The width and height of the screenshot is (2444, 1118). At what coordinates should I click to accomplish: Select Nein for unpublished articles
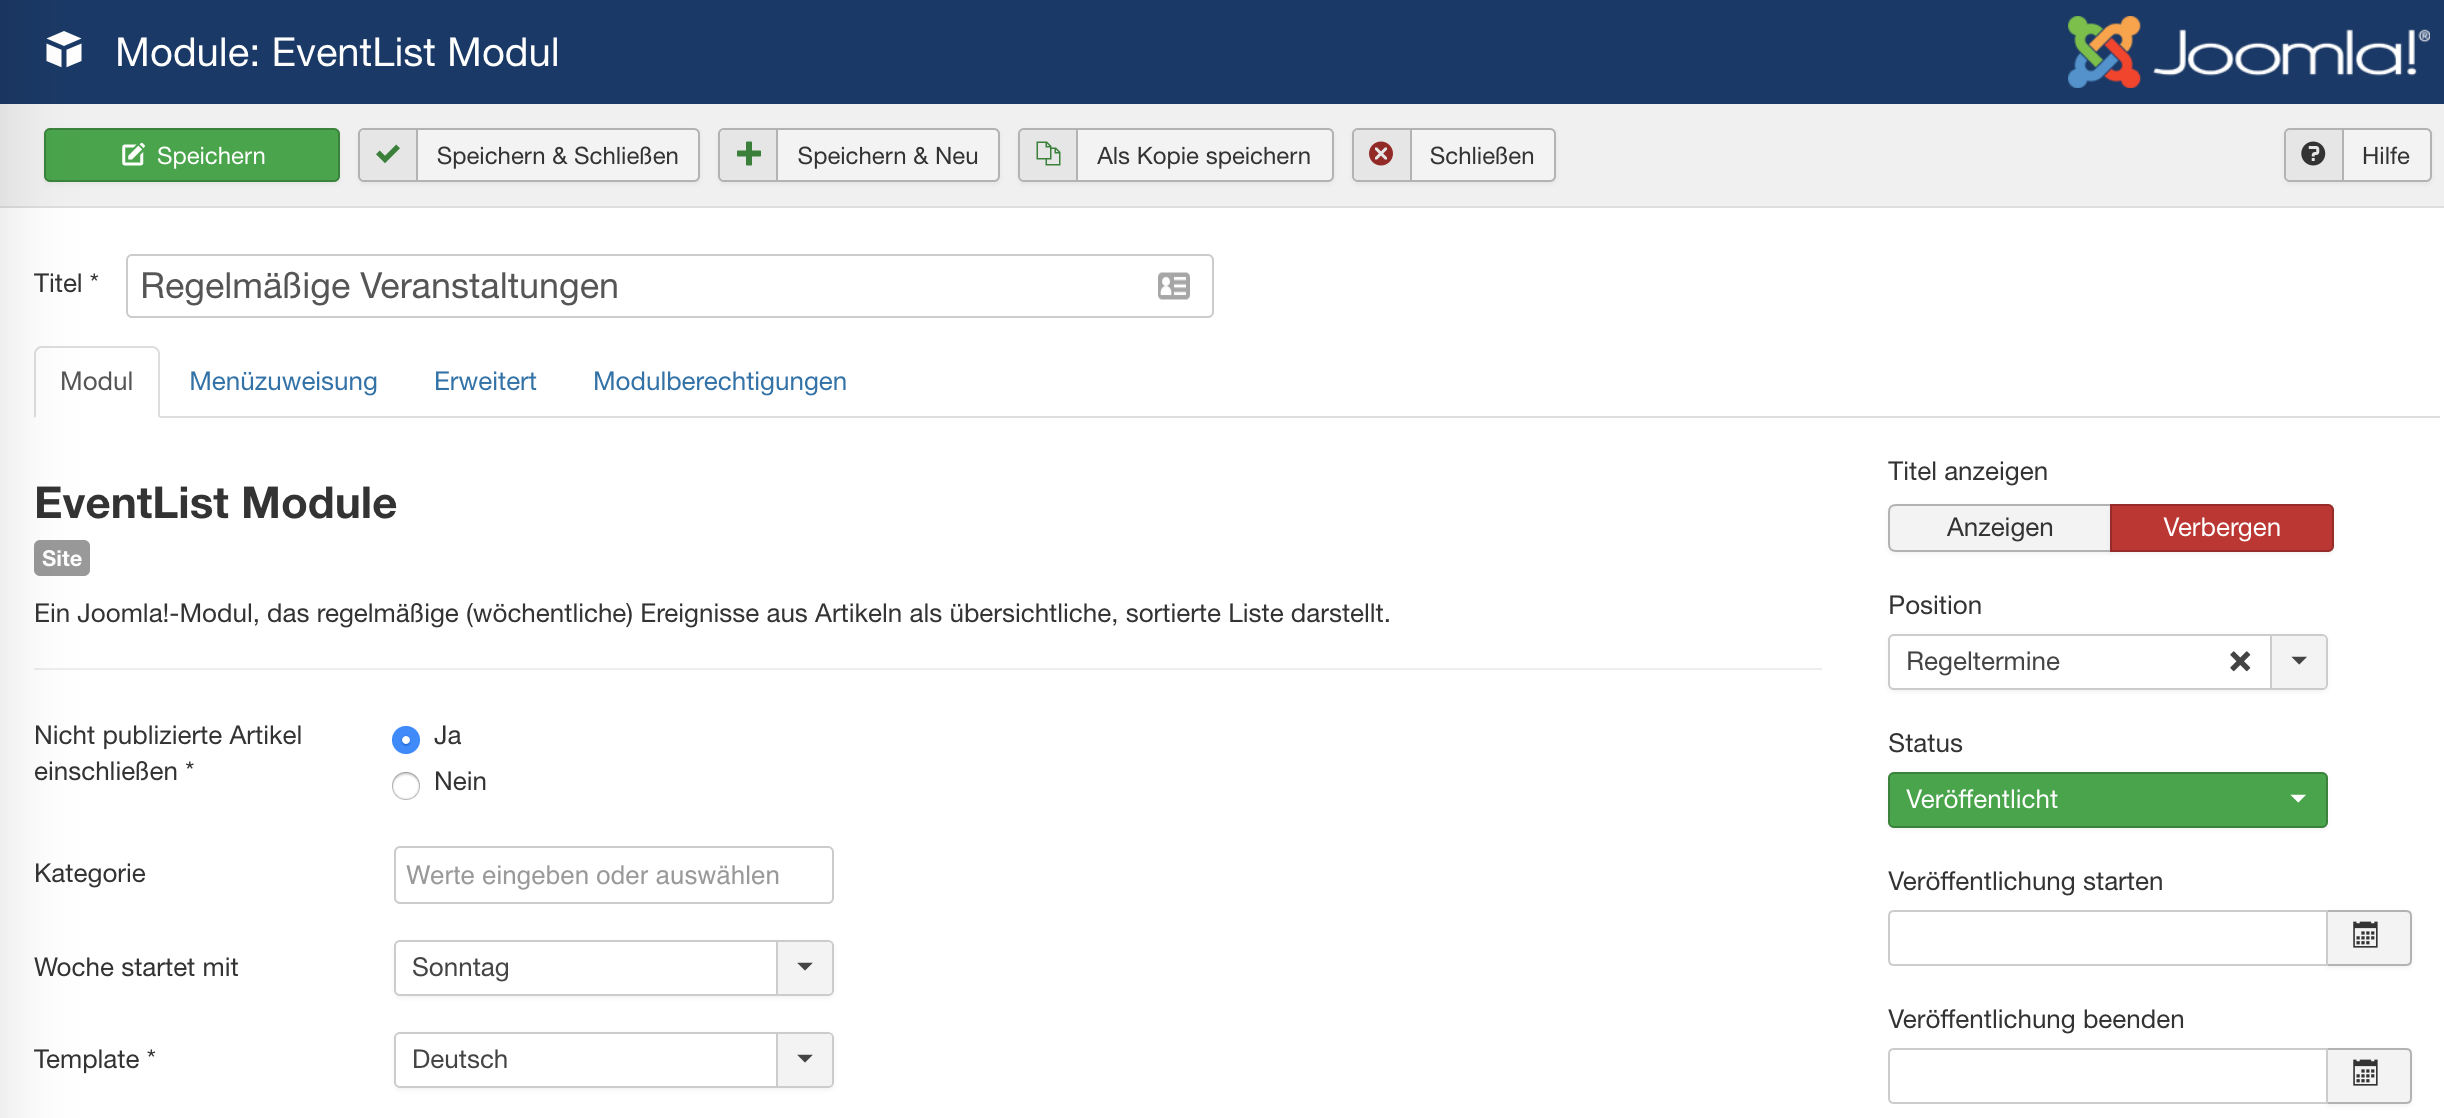[406, 785]
